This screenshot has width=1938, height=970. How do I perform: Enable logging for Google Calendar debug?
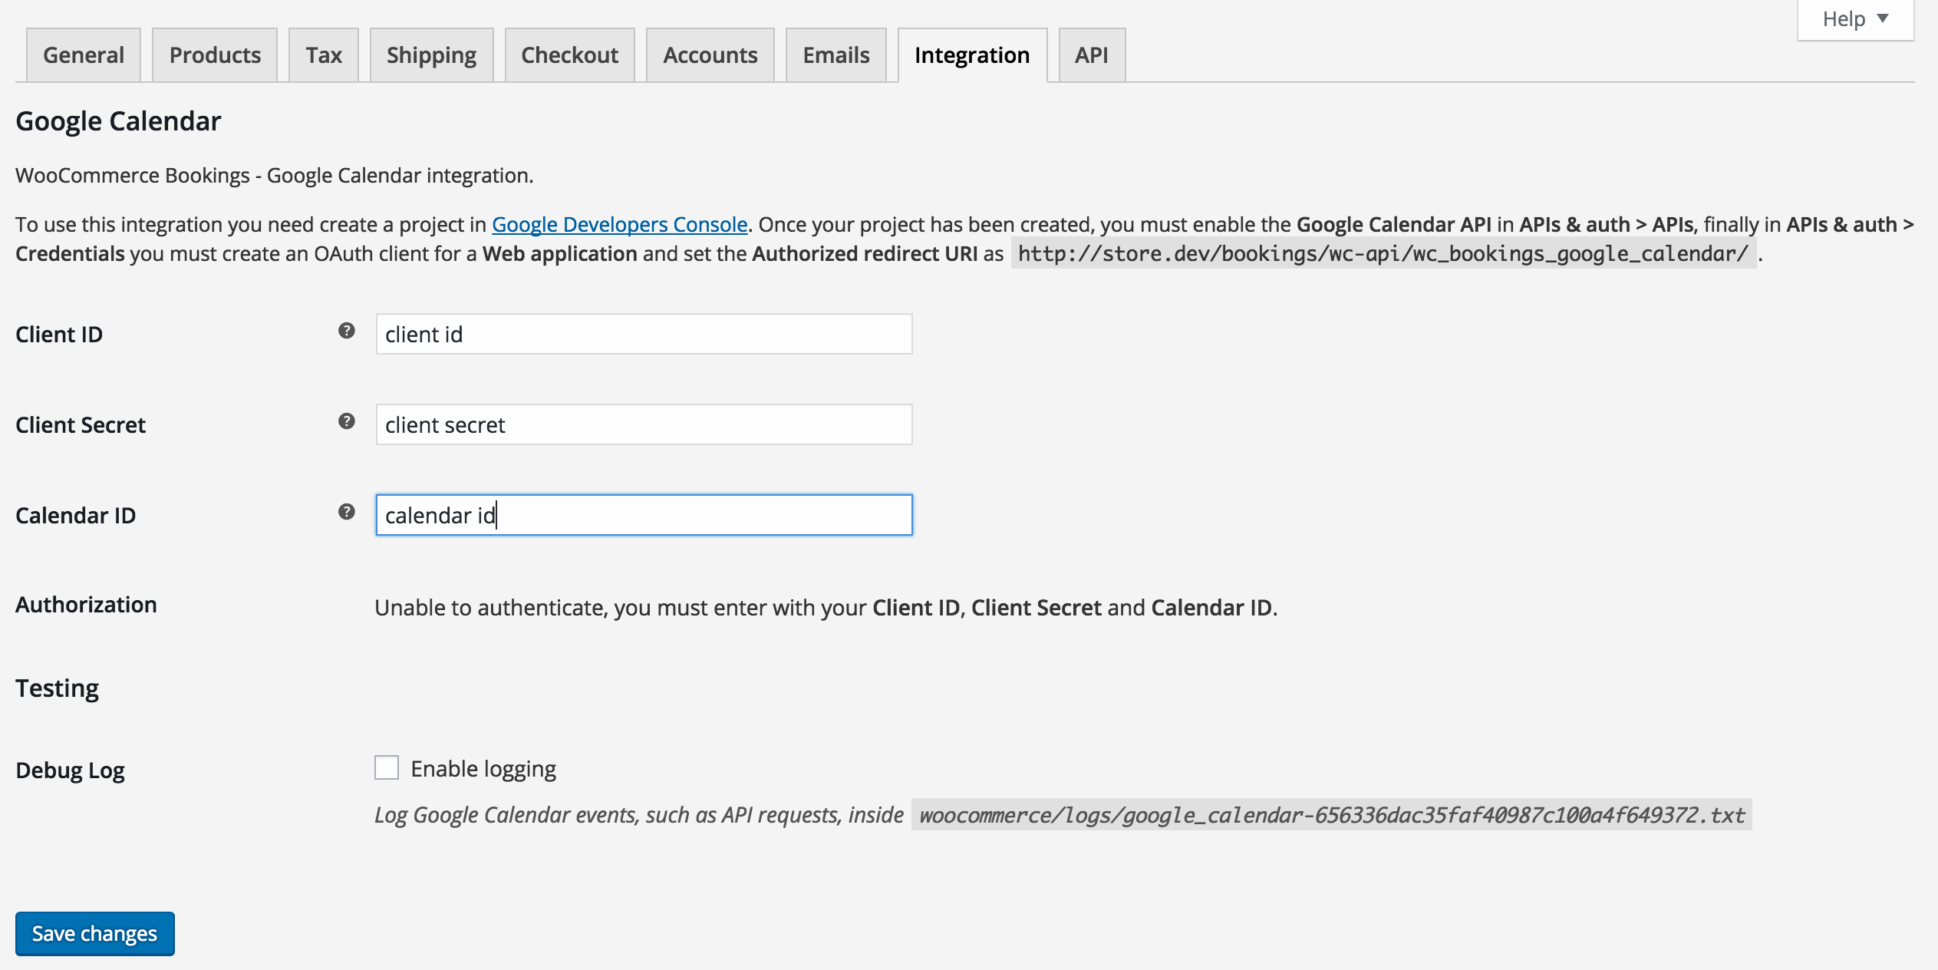point(386,767)
